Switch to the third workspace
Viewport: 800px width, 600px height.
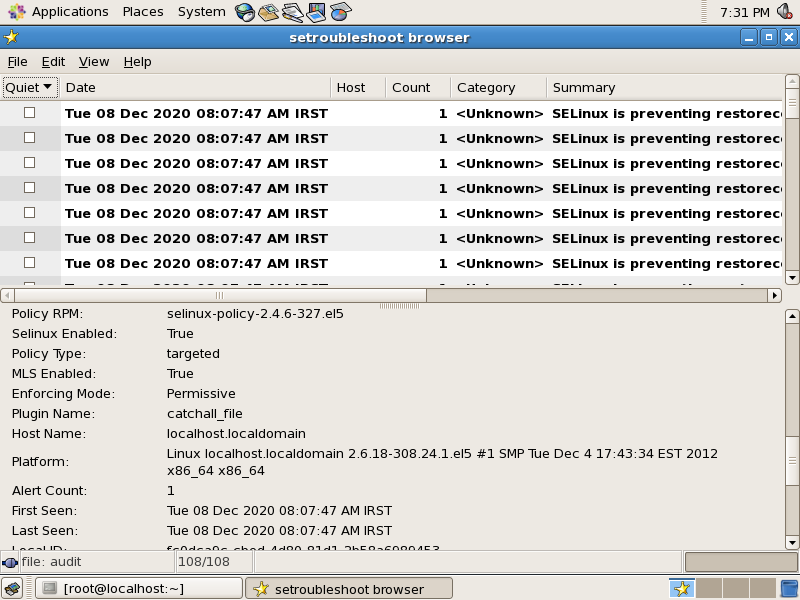[735, 588]
